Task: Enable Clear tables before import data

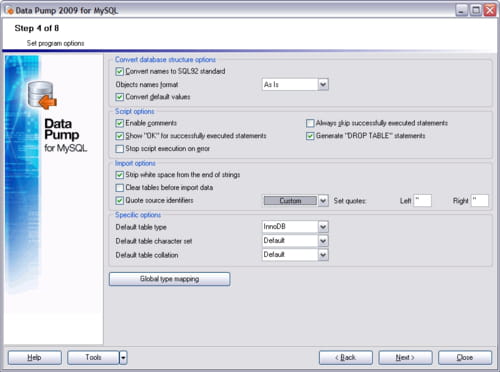Action: pos(119,188)
